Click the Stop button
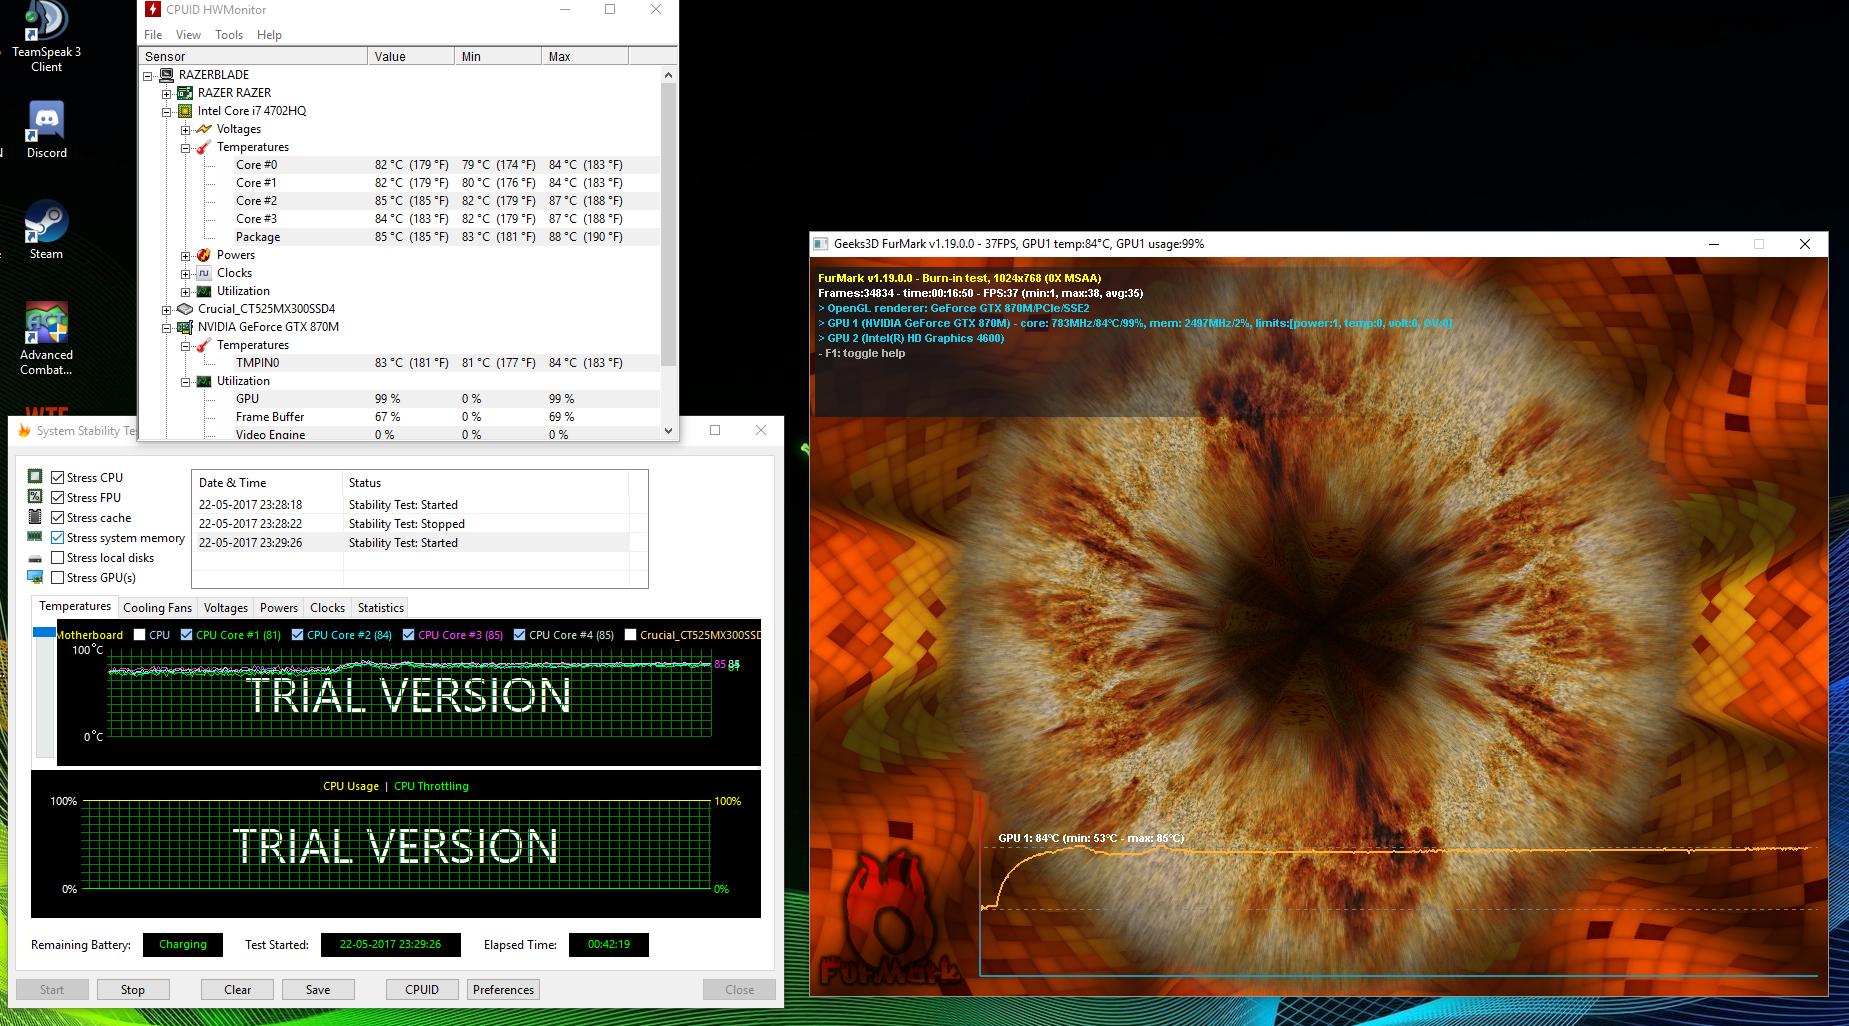The image size is (1849, 1026). tap(133, 990)
